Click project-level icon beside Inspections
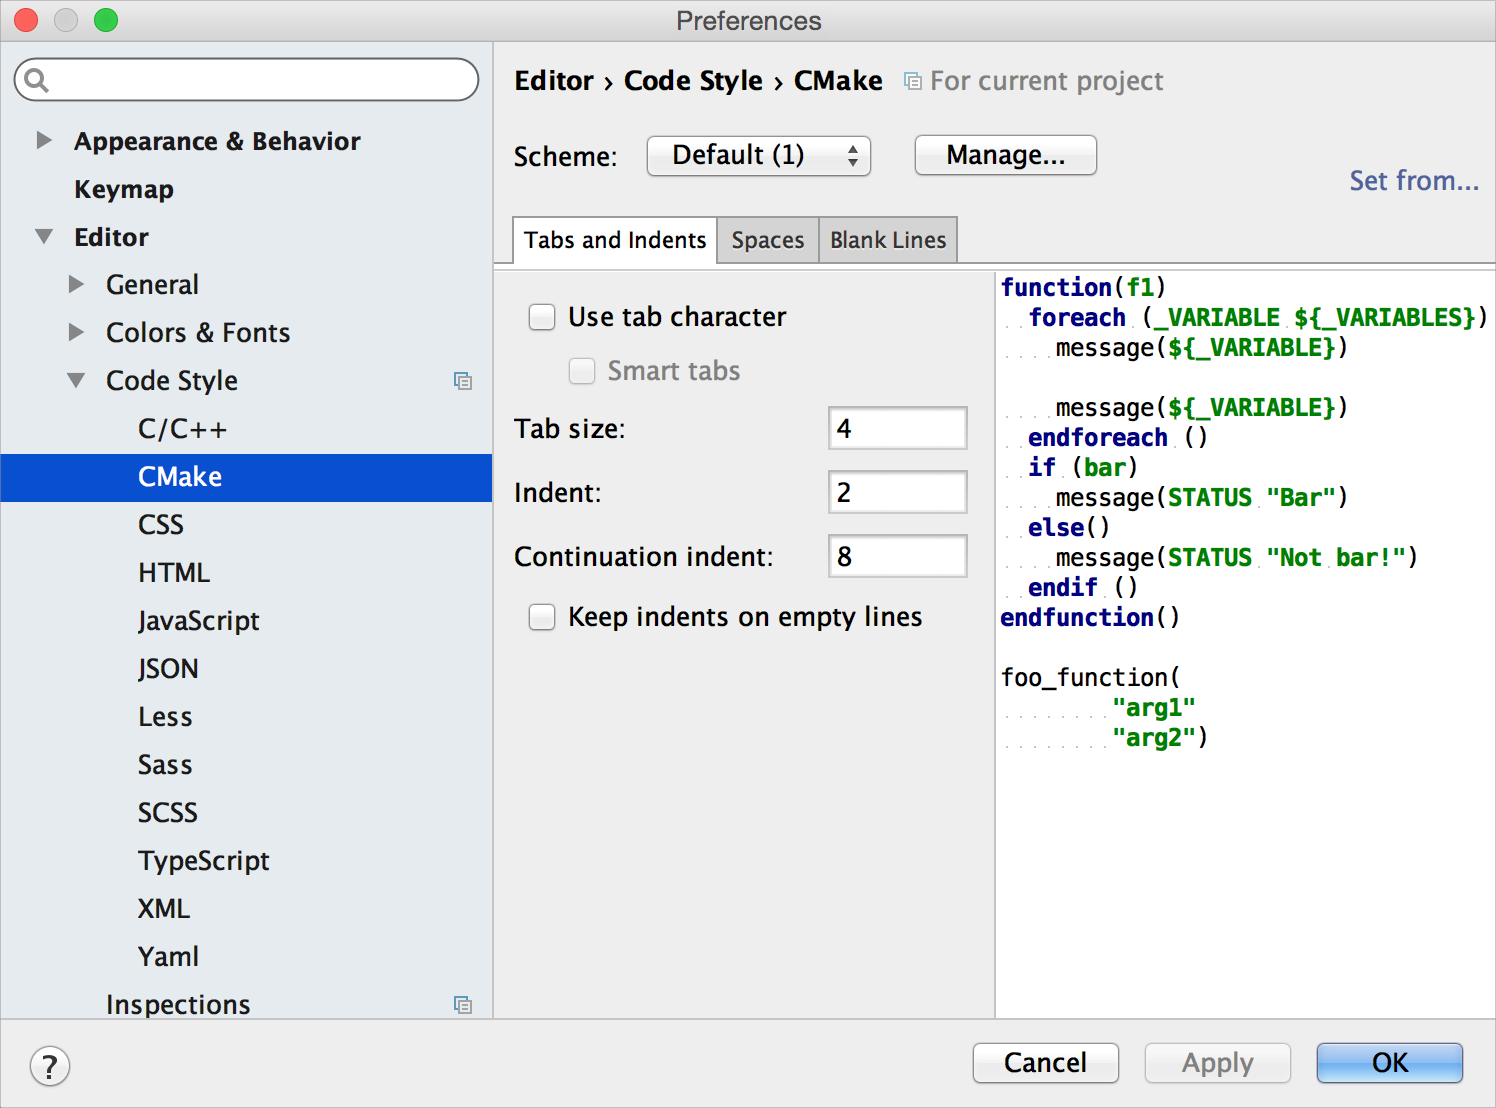Viewport: 1496px width, 1108px height. (462, 1005)
